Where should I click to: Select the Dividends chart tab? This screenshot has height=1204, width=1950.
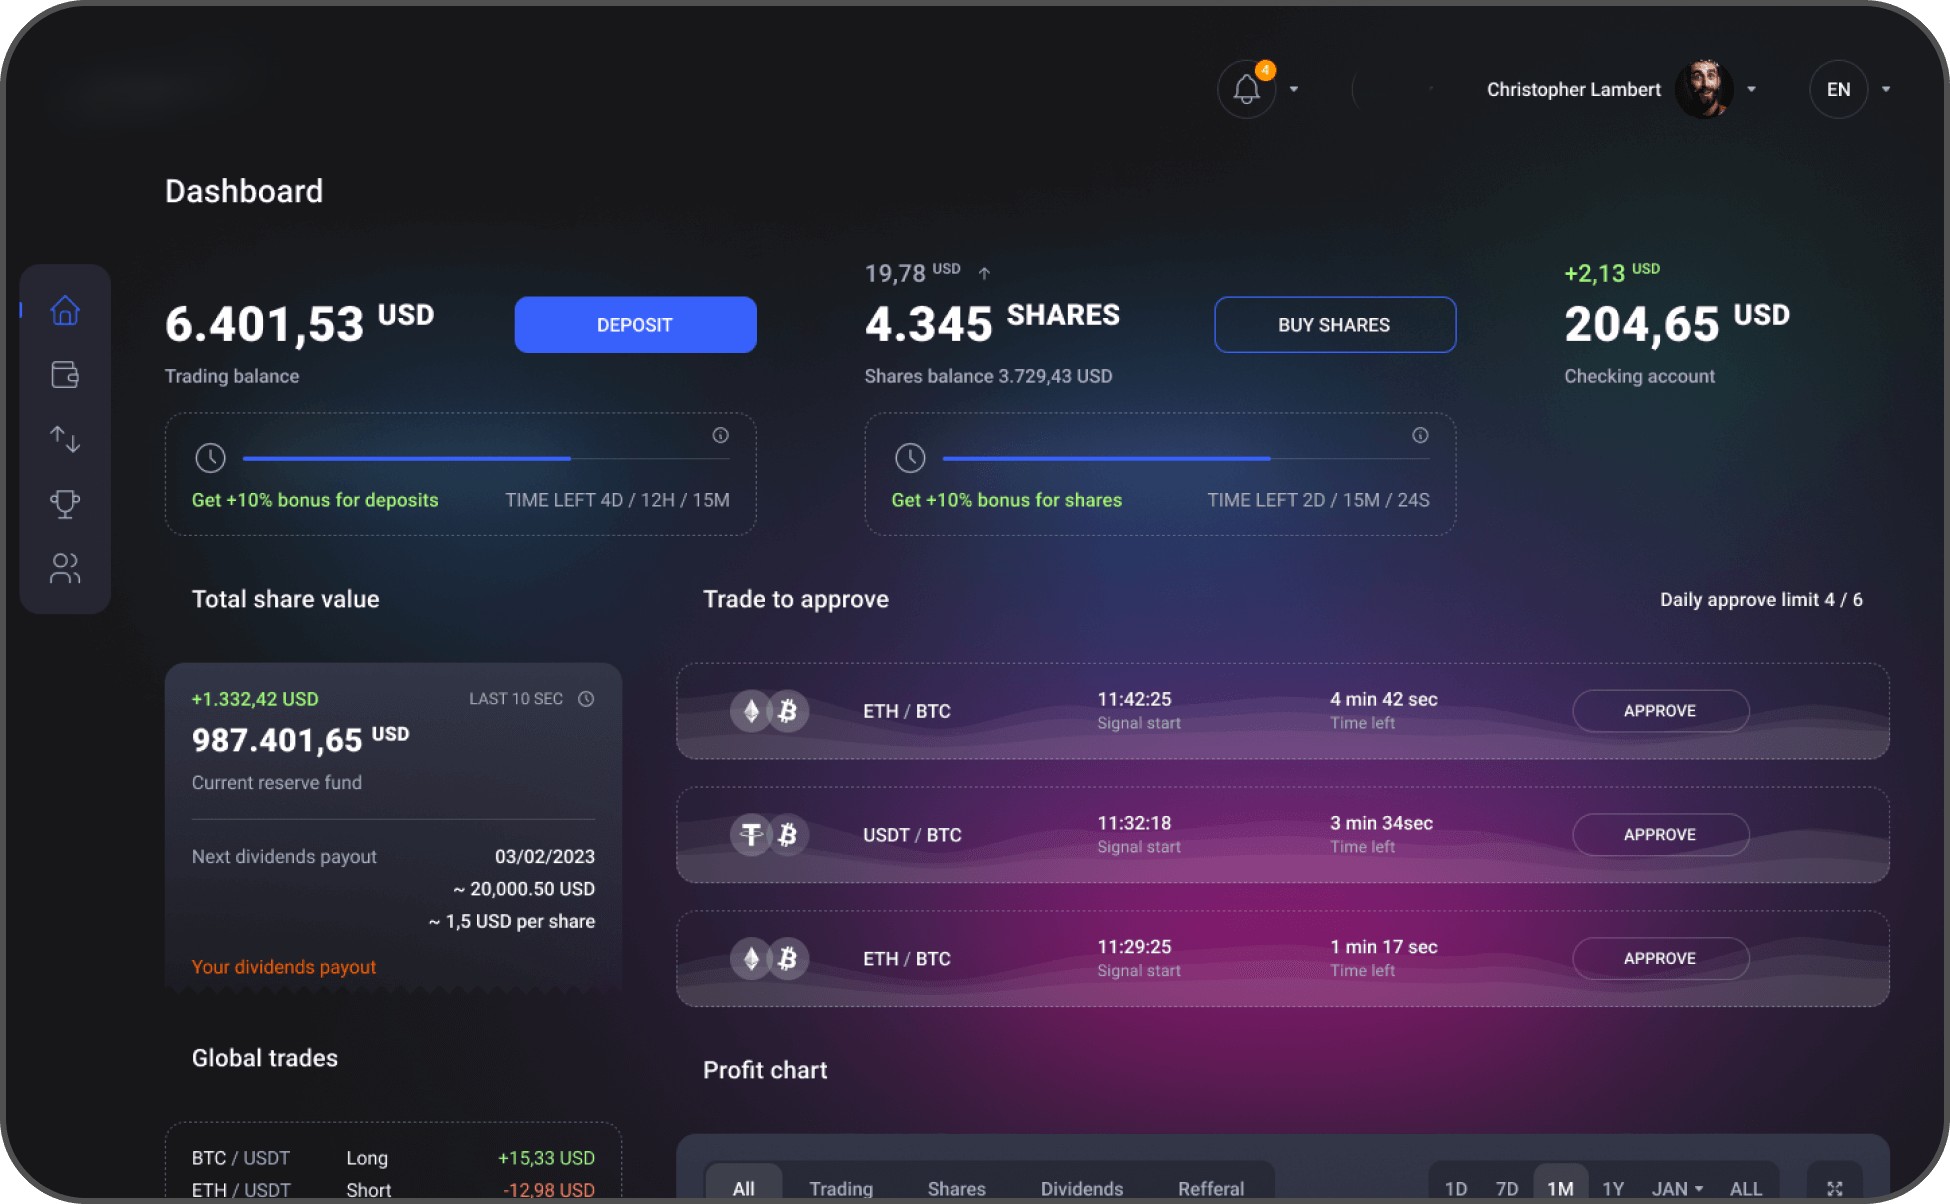1081,1188
